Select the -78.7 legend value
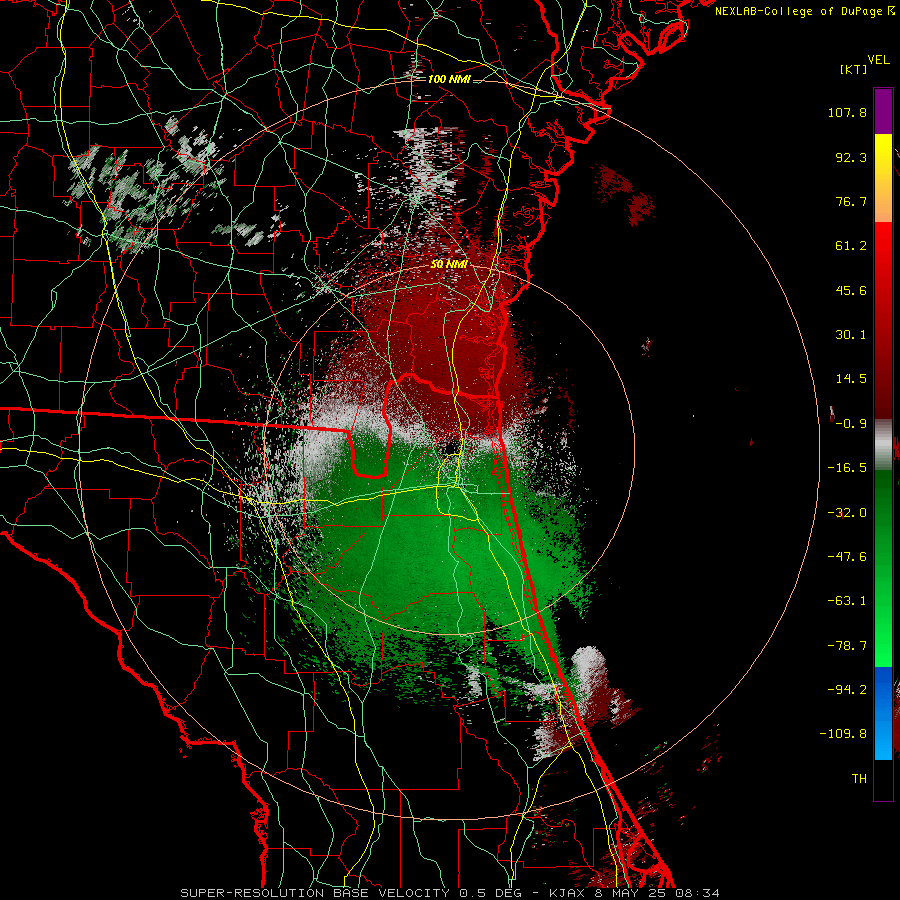Image resolution: width=900 pixels, height=900 pixels. point(847,646)
